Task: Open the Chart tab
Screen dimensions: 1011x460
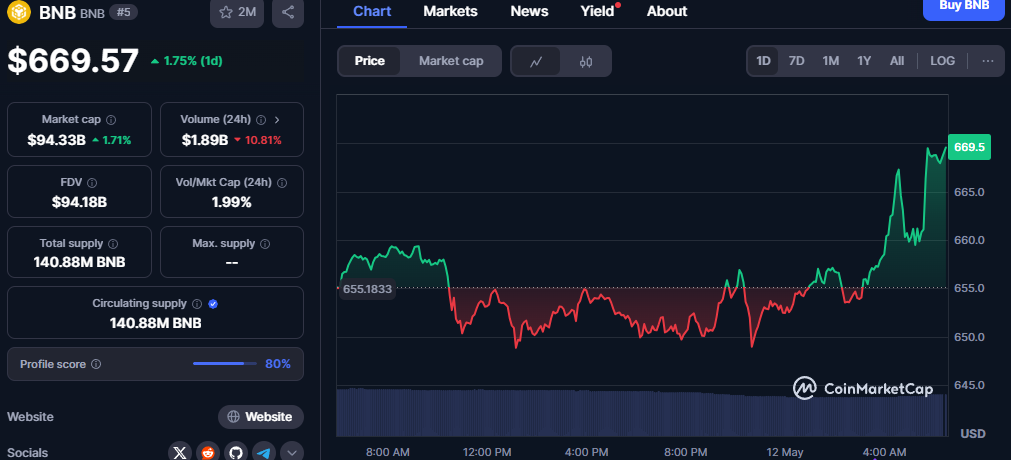Action: click(372, 12)
